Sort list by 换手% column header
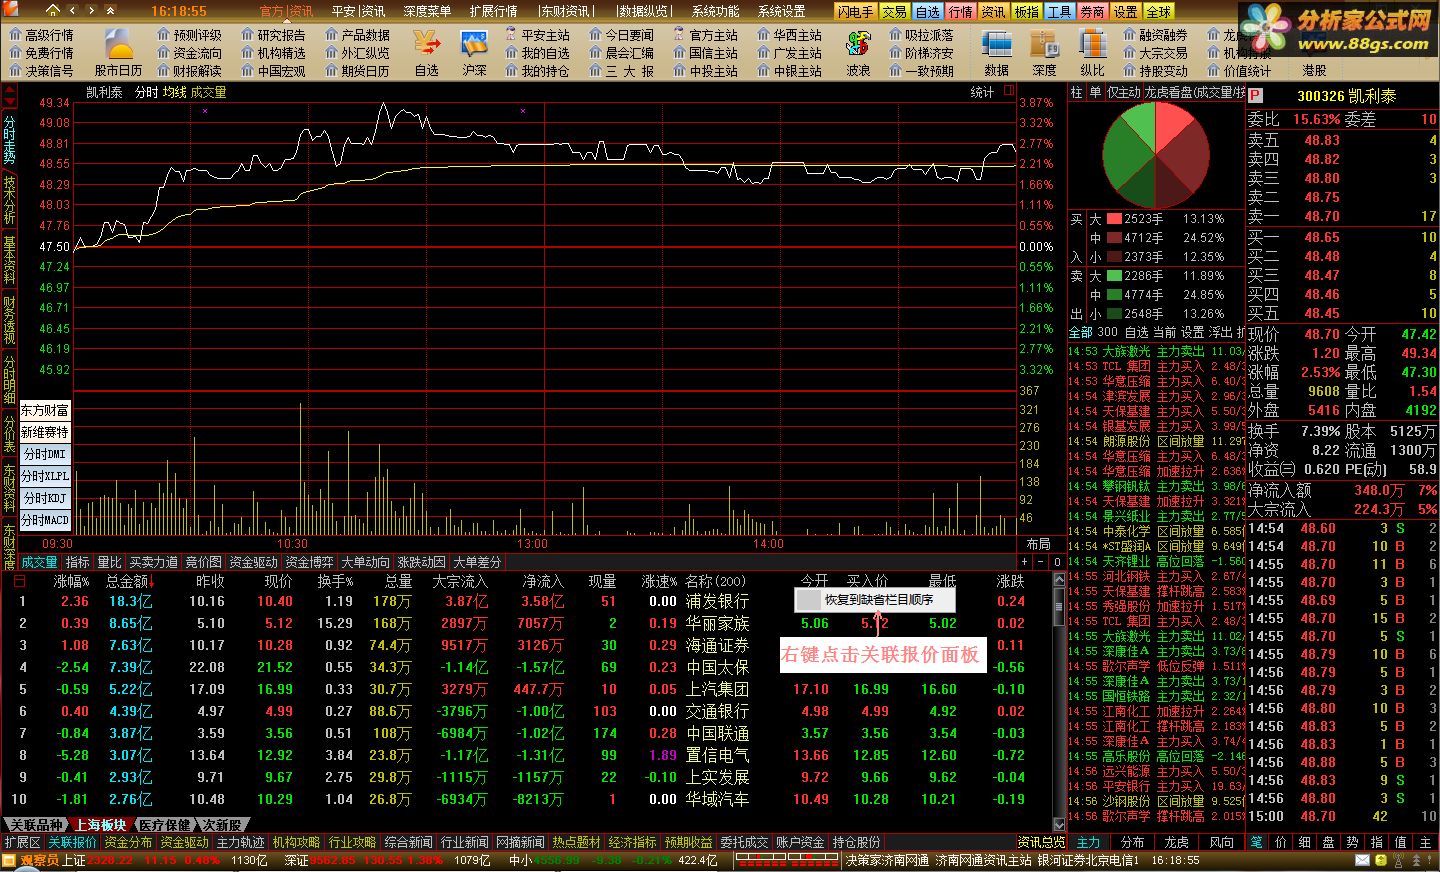This screenshot has width=1440, height=872. pyautogui.click(x=335, y=581)
